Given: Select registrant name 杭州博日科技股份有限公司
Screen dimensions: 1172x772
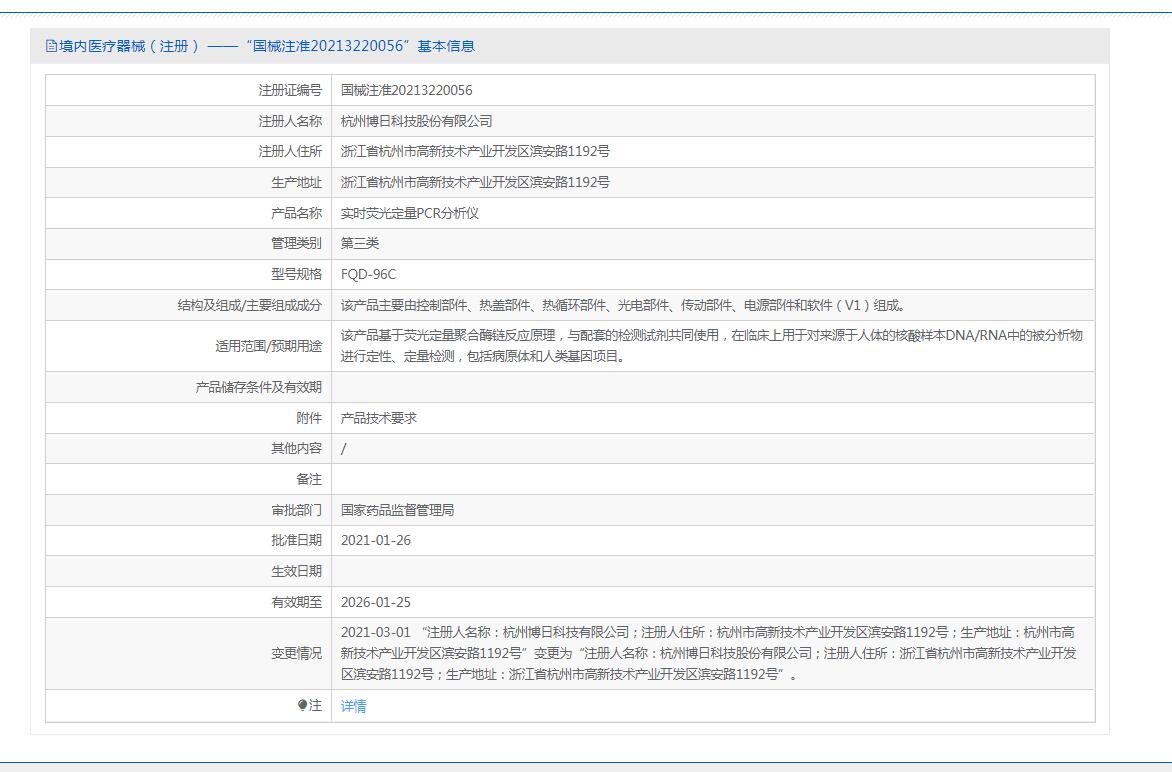Looking at the screenshot, I should coord(416,121).
